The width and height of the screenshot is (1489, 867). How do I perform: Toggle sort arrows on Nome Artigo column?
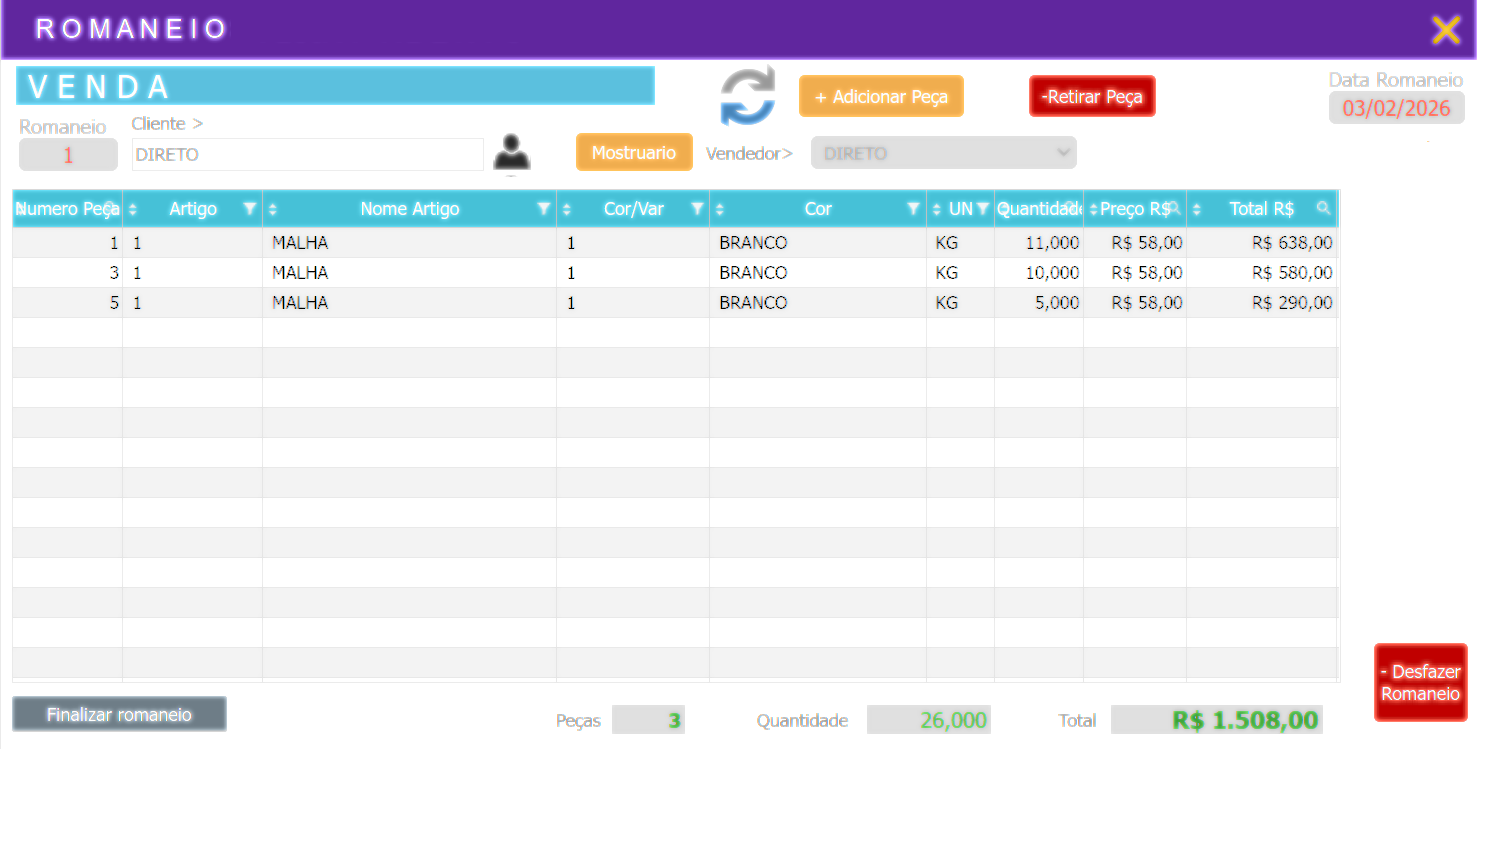(273, 210)
